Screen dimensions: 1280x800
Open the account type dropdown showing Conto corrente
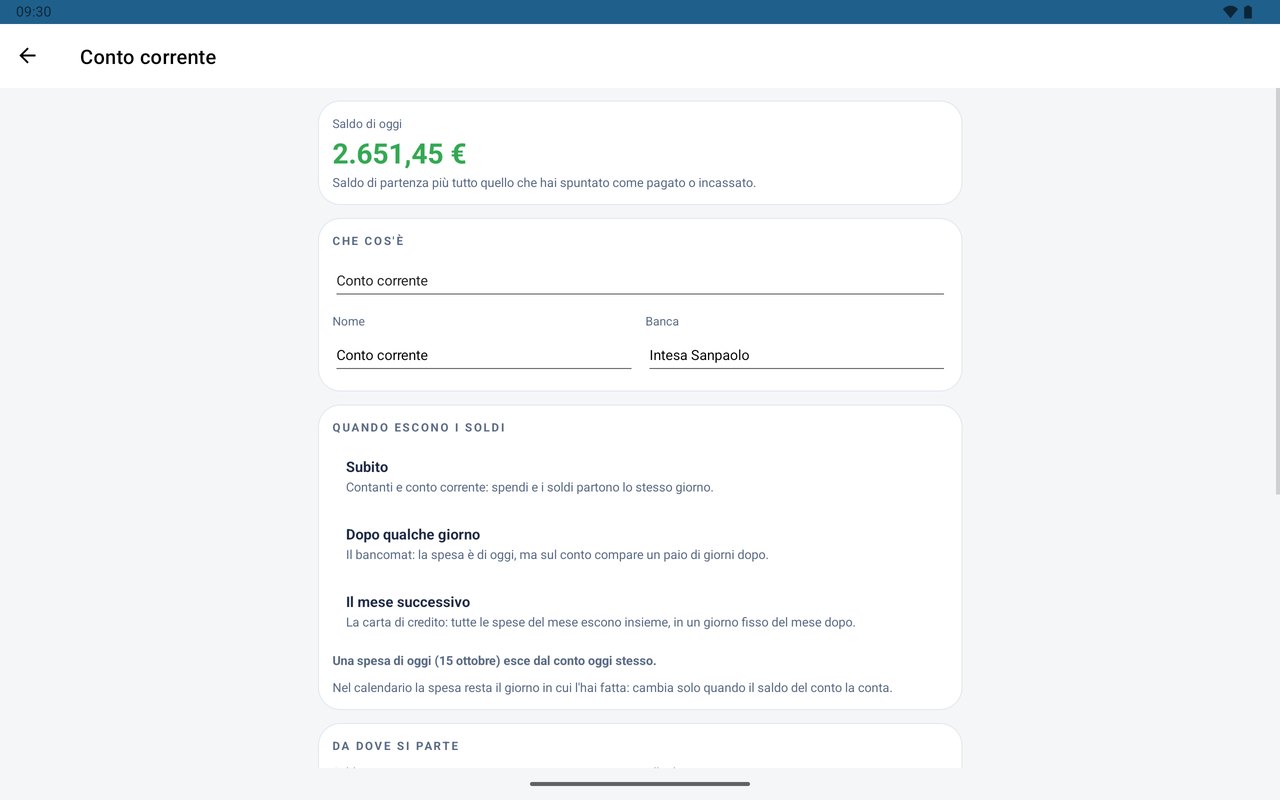[x=640, y=281]
